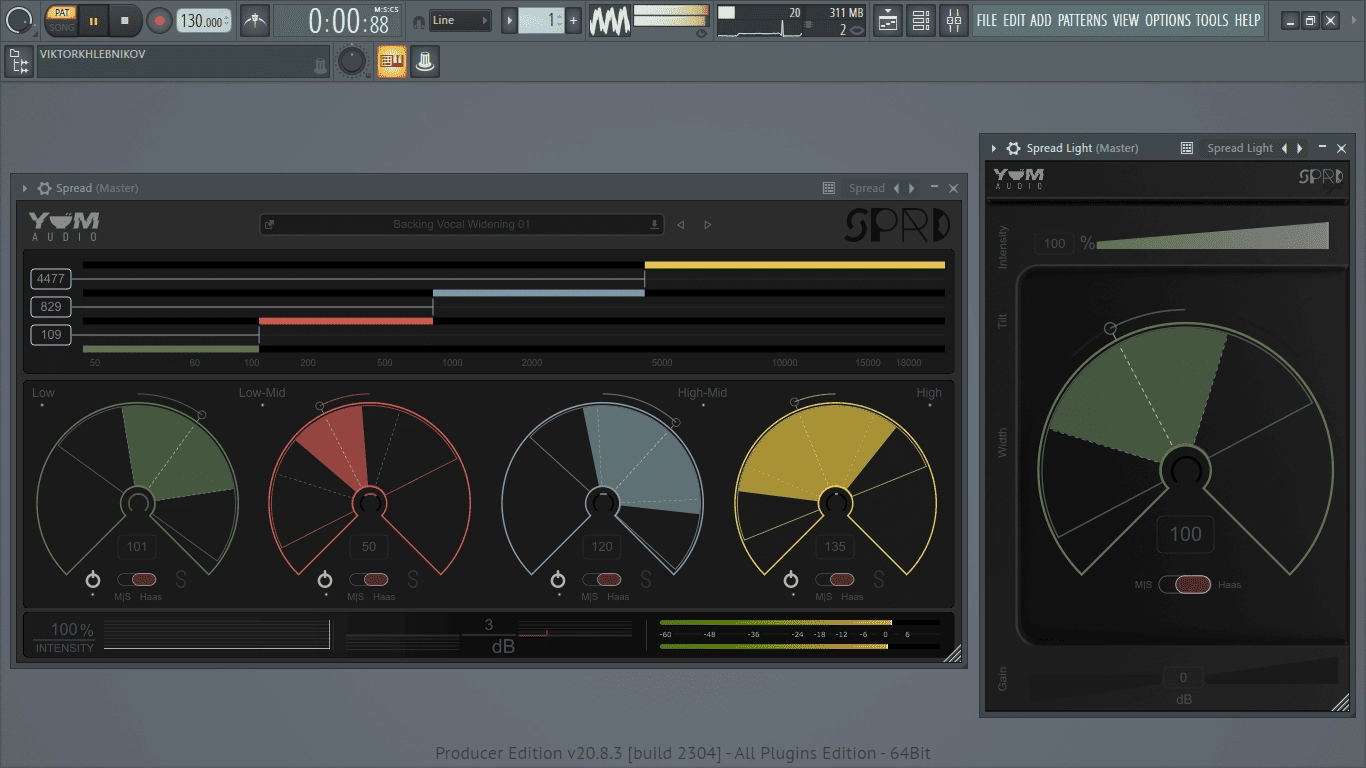Click the multilink knob in second toolbar
This screenshot has height=768, width=1366.
tap(351, 62)
